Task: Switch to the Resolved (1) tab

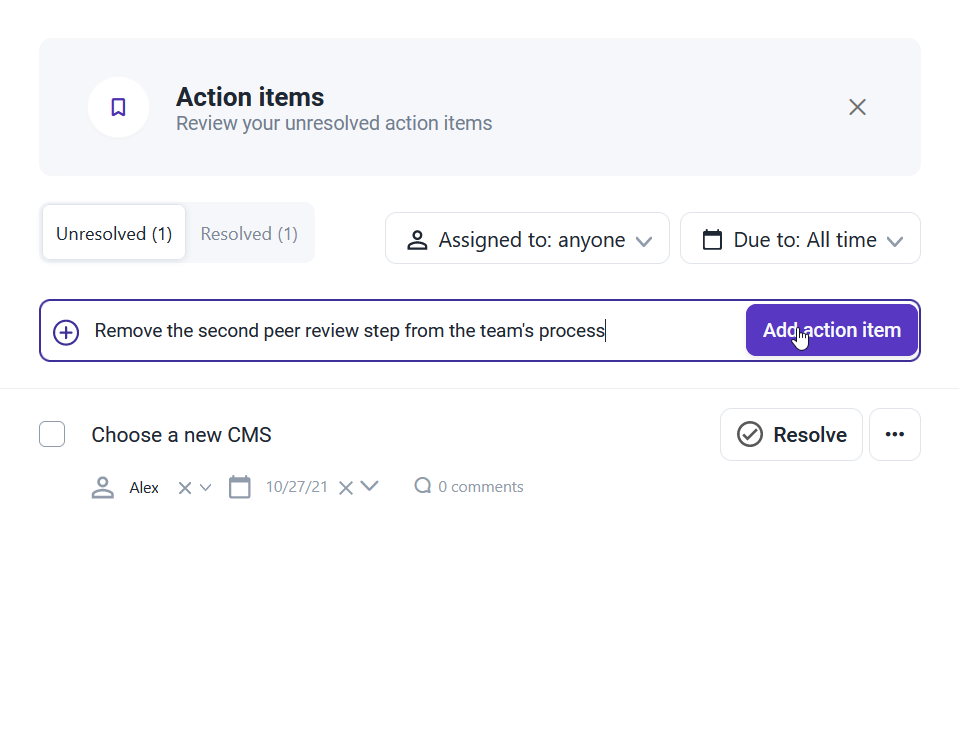Action: [x=249, y=233]
